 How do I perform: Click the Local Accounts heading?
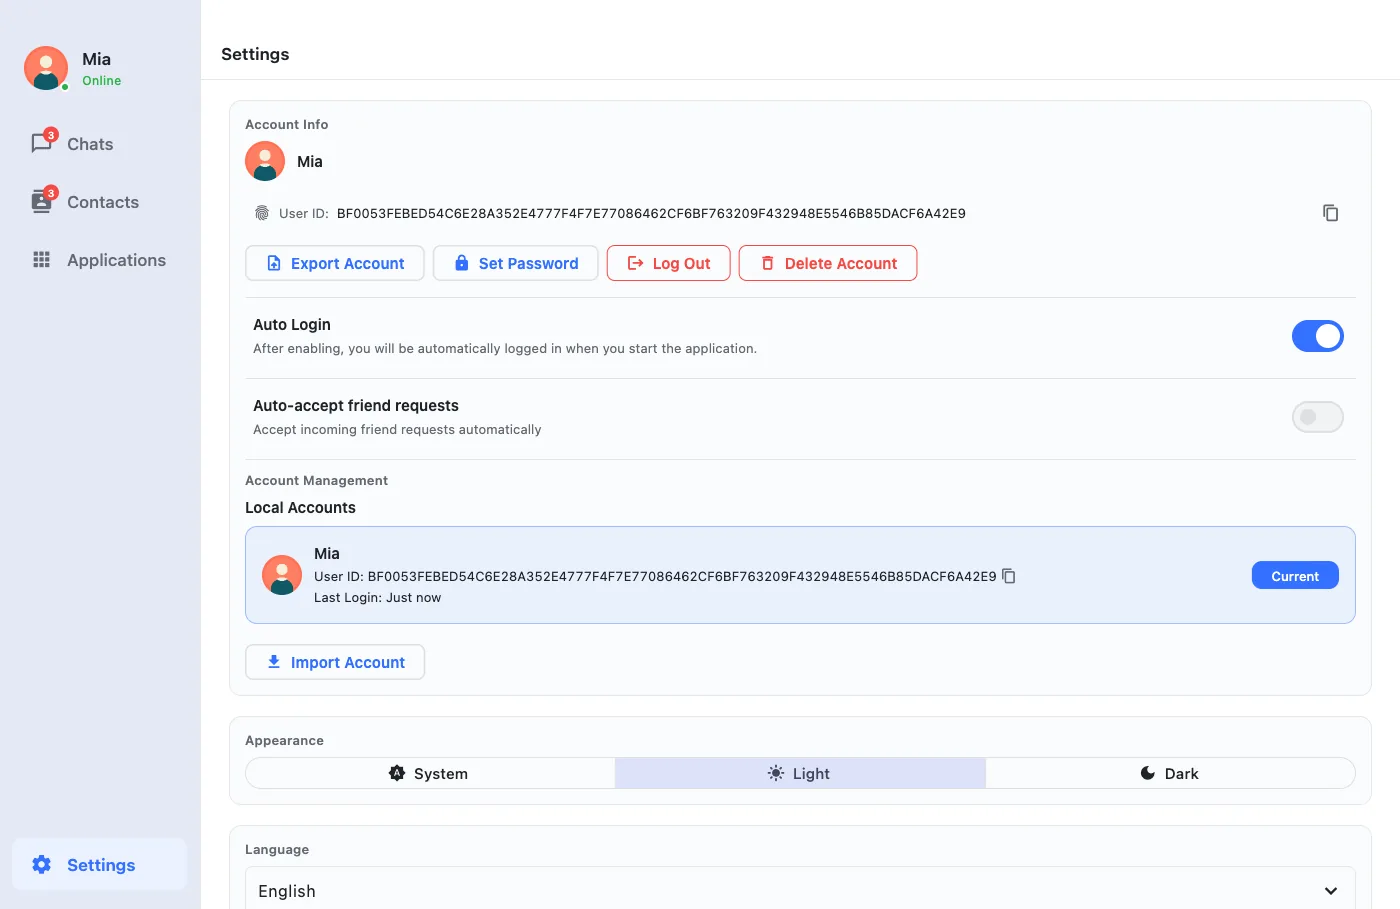pos(300,508)
